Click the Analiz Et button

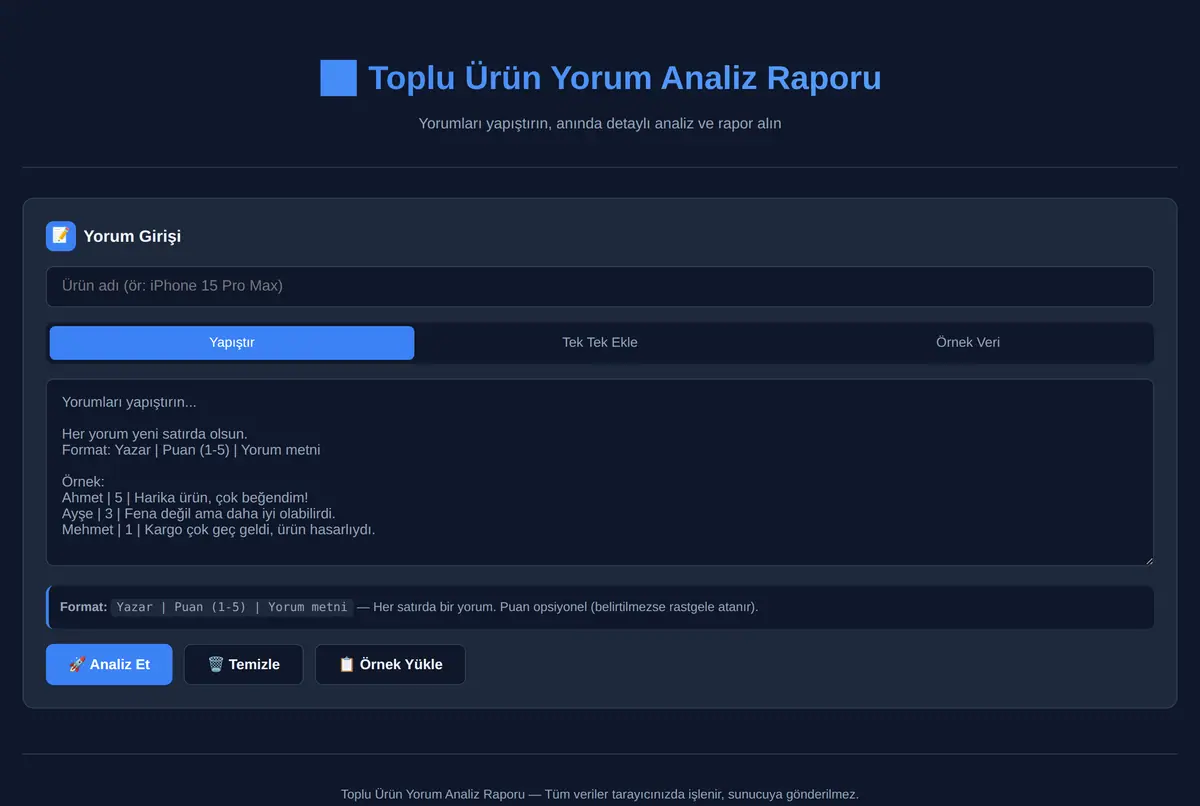(109, 664)
